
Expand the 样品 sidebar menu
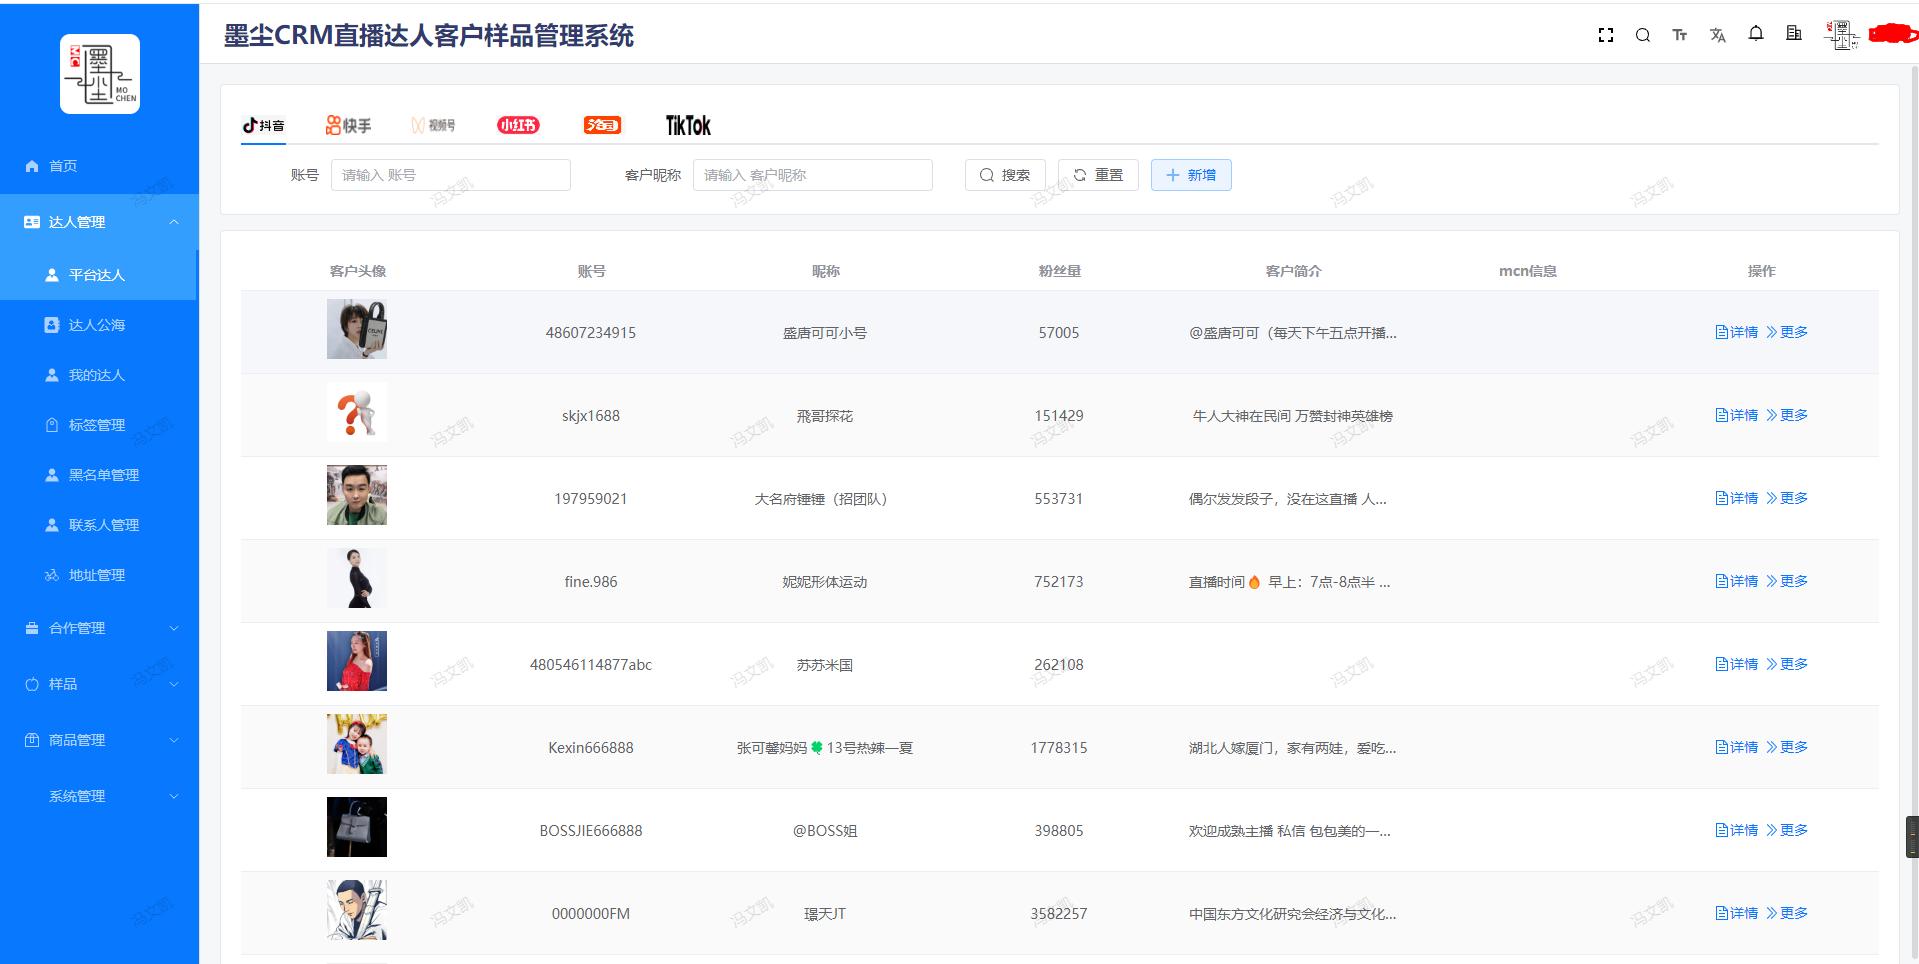99,684
